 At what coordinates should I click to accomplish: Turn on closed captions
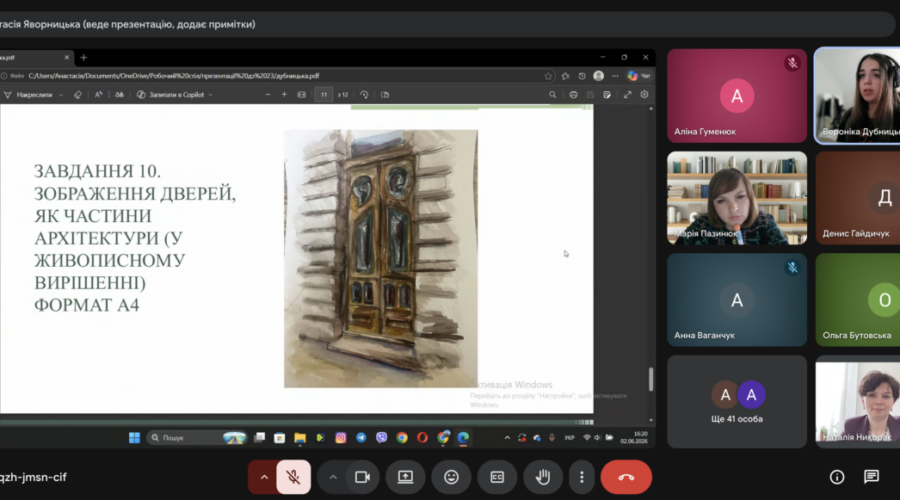point(497,477)
